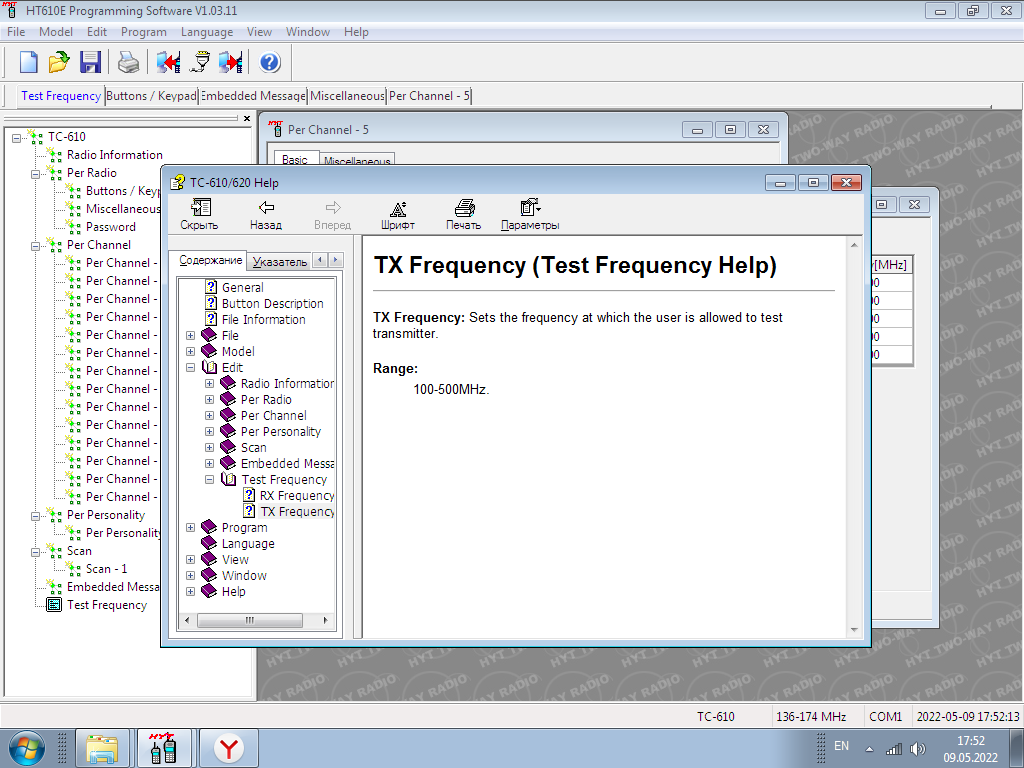The width and height of the screenshot is (1024, 768).
Task: Expand Per Personality in help contents
Action: [210, 432]
